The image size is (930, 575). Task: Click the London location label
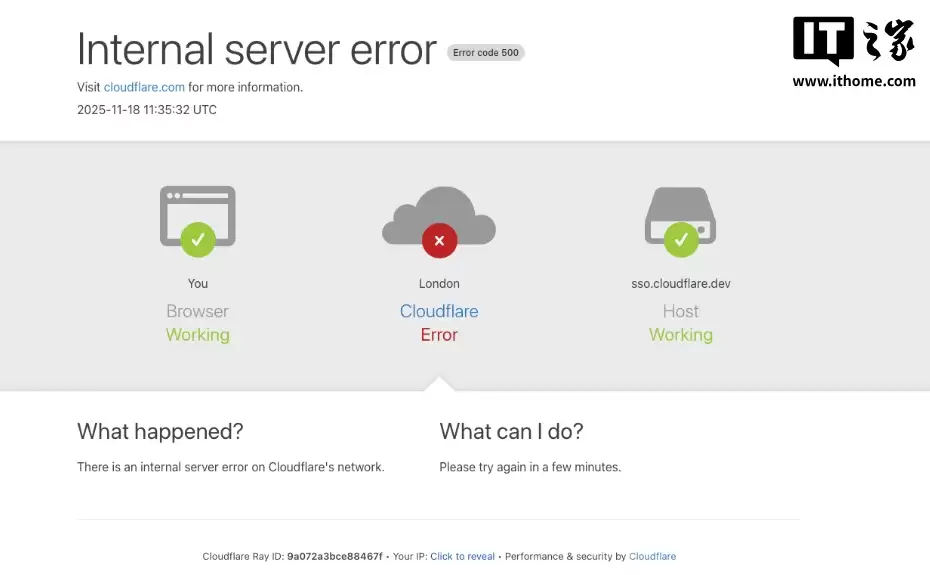click(x=439, y=284)
